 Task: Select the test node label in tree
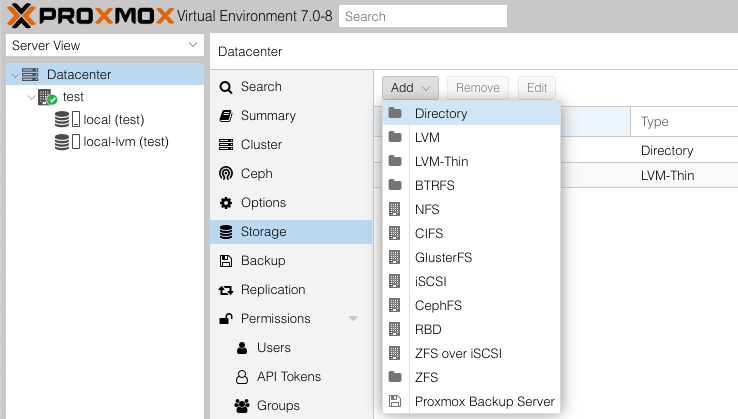[73, 97]
